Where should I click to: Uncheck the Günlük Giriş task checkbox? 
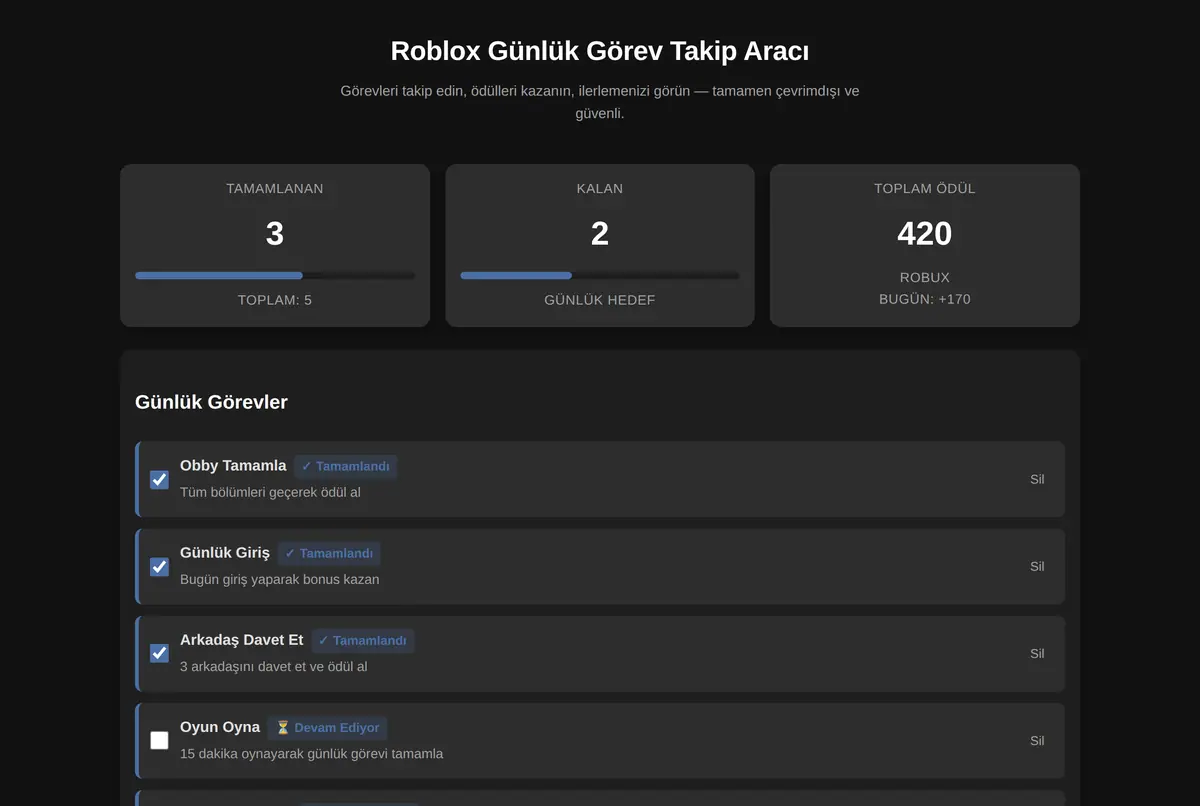pos(159,567)
